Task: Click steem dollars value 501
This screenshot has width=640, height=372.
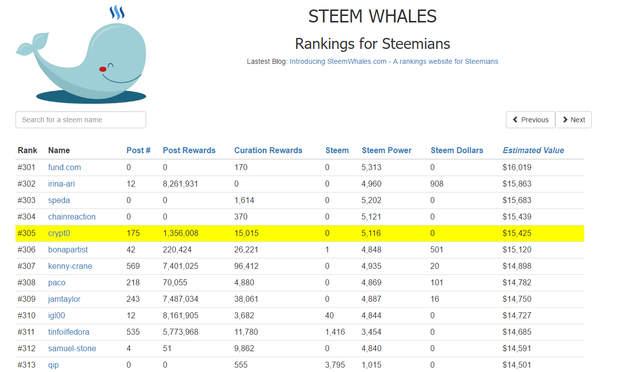Action: [437, 249]
